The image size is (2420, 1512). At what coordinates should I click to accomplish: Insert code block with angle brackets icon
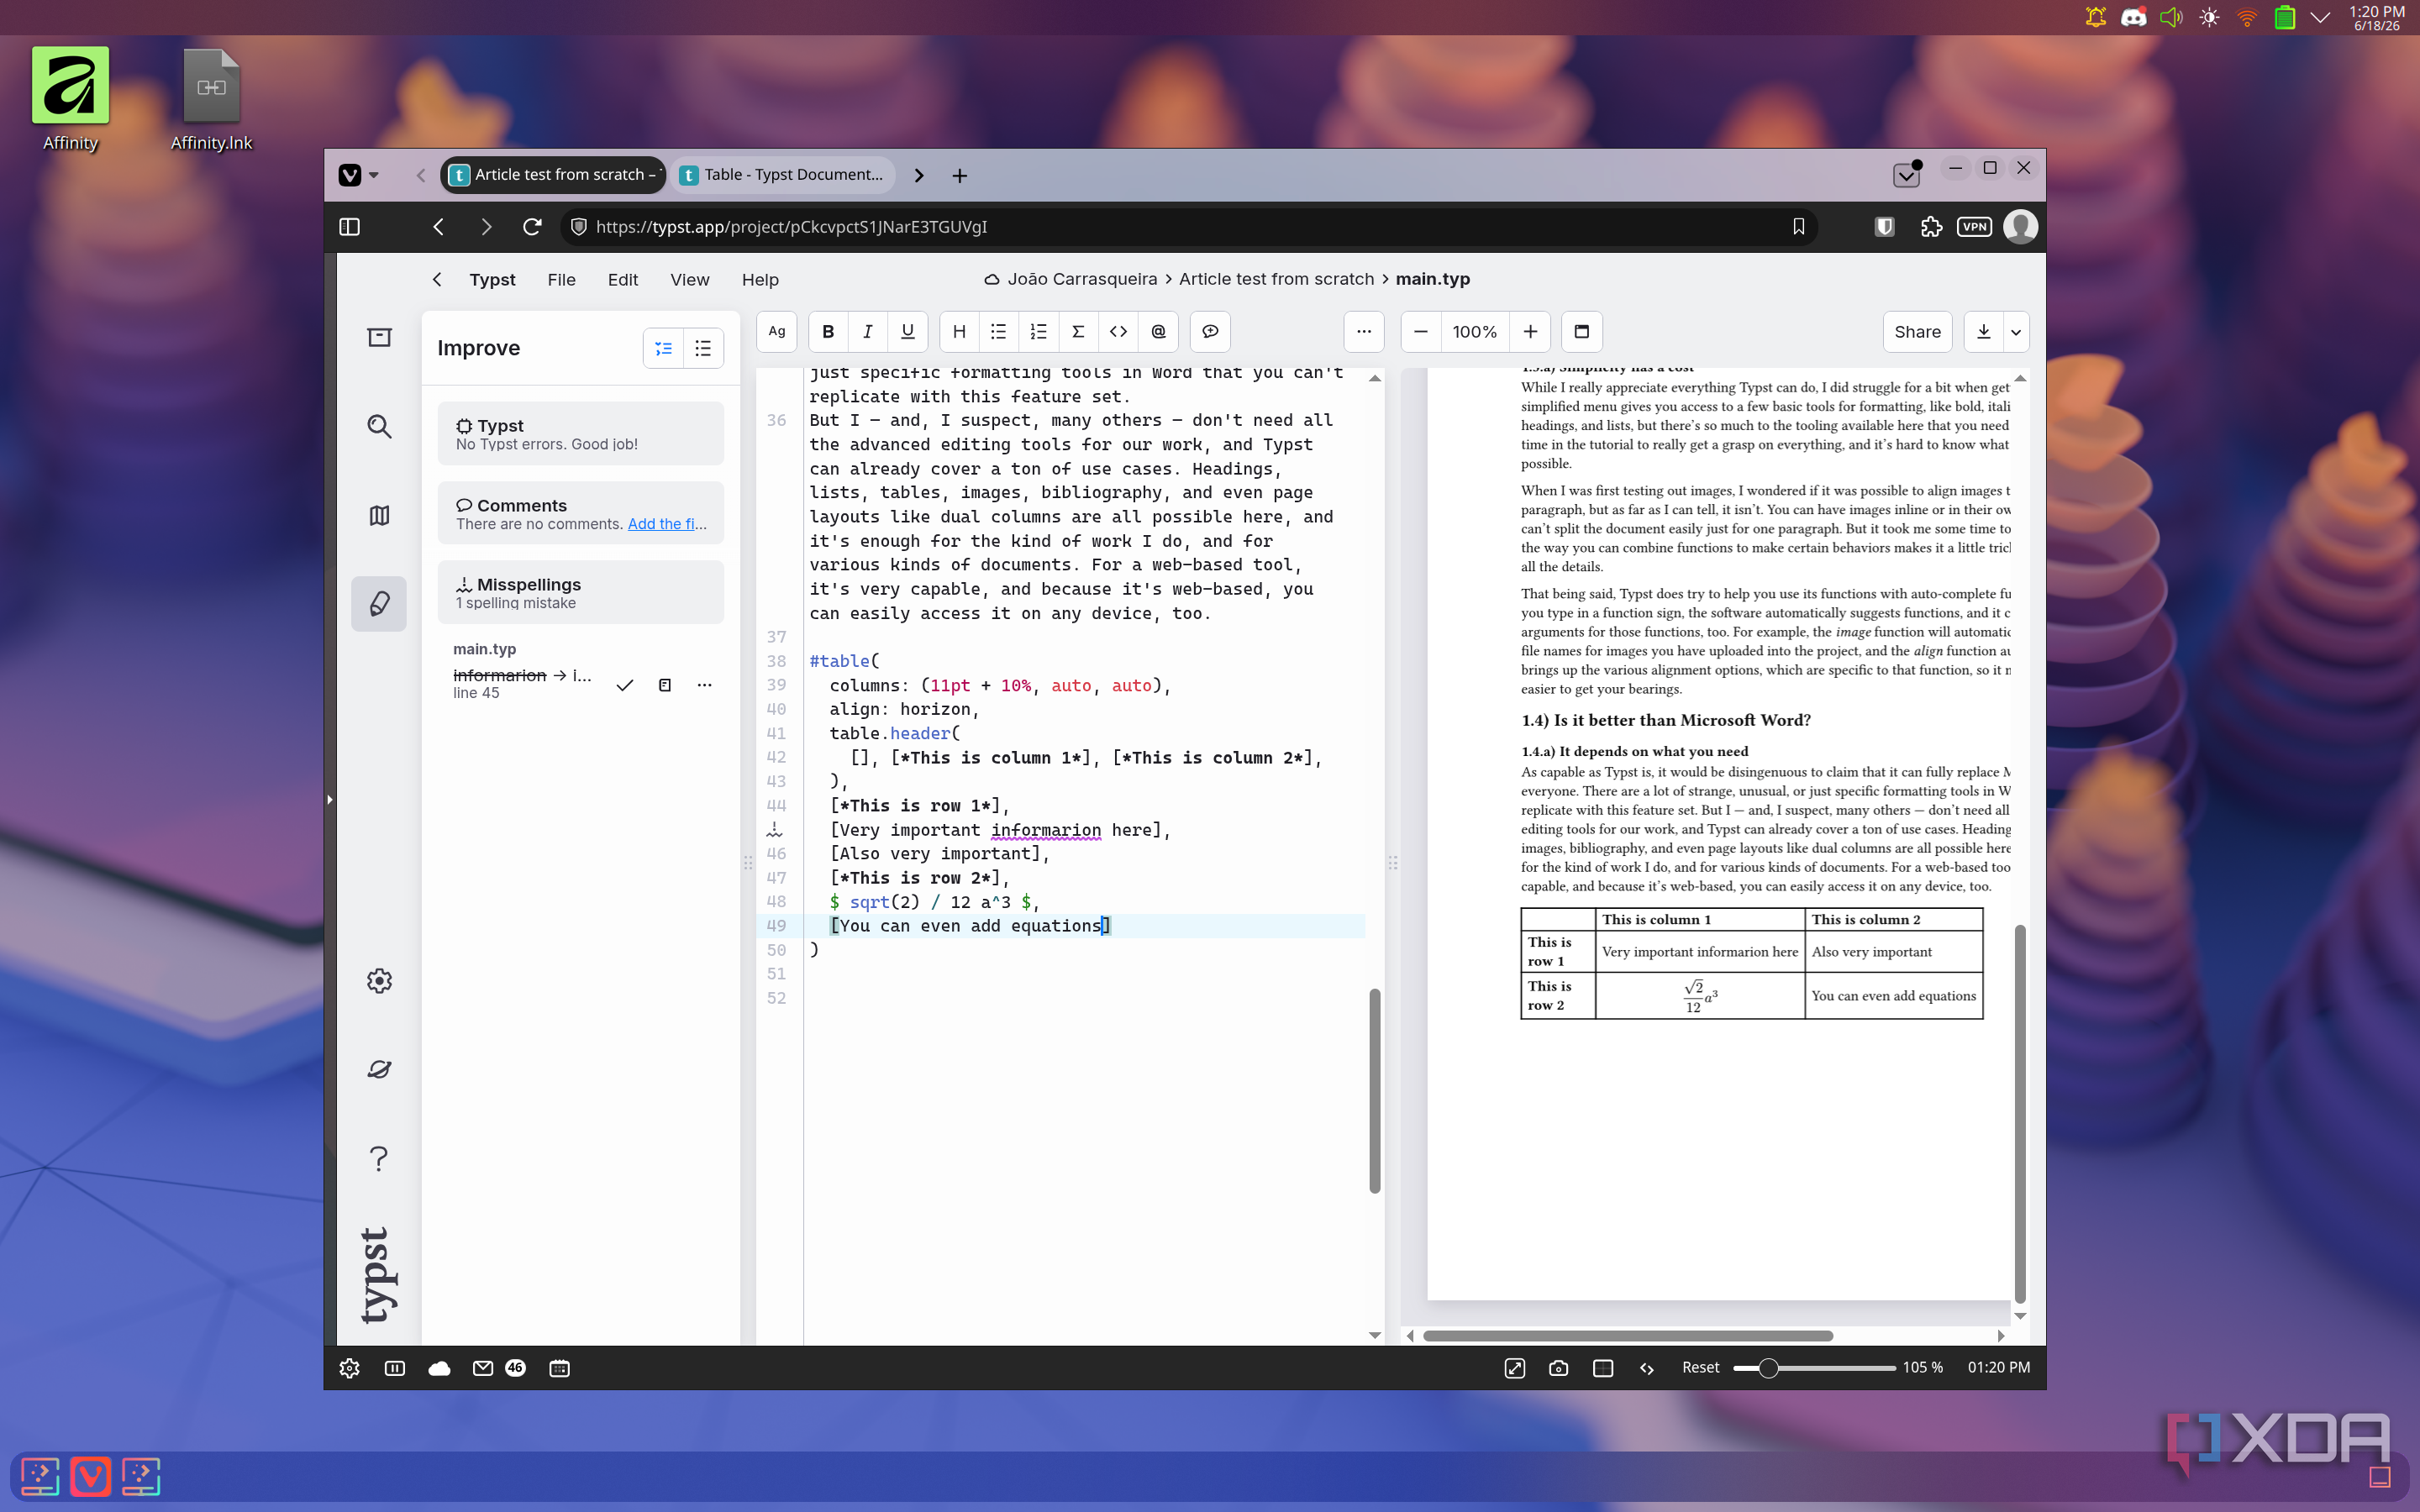point(1118,332)
